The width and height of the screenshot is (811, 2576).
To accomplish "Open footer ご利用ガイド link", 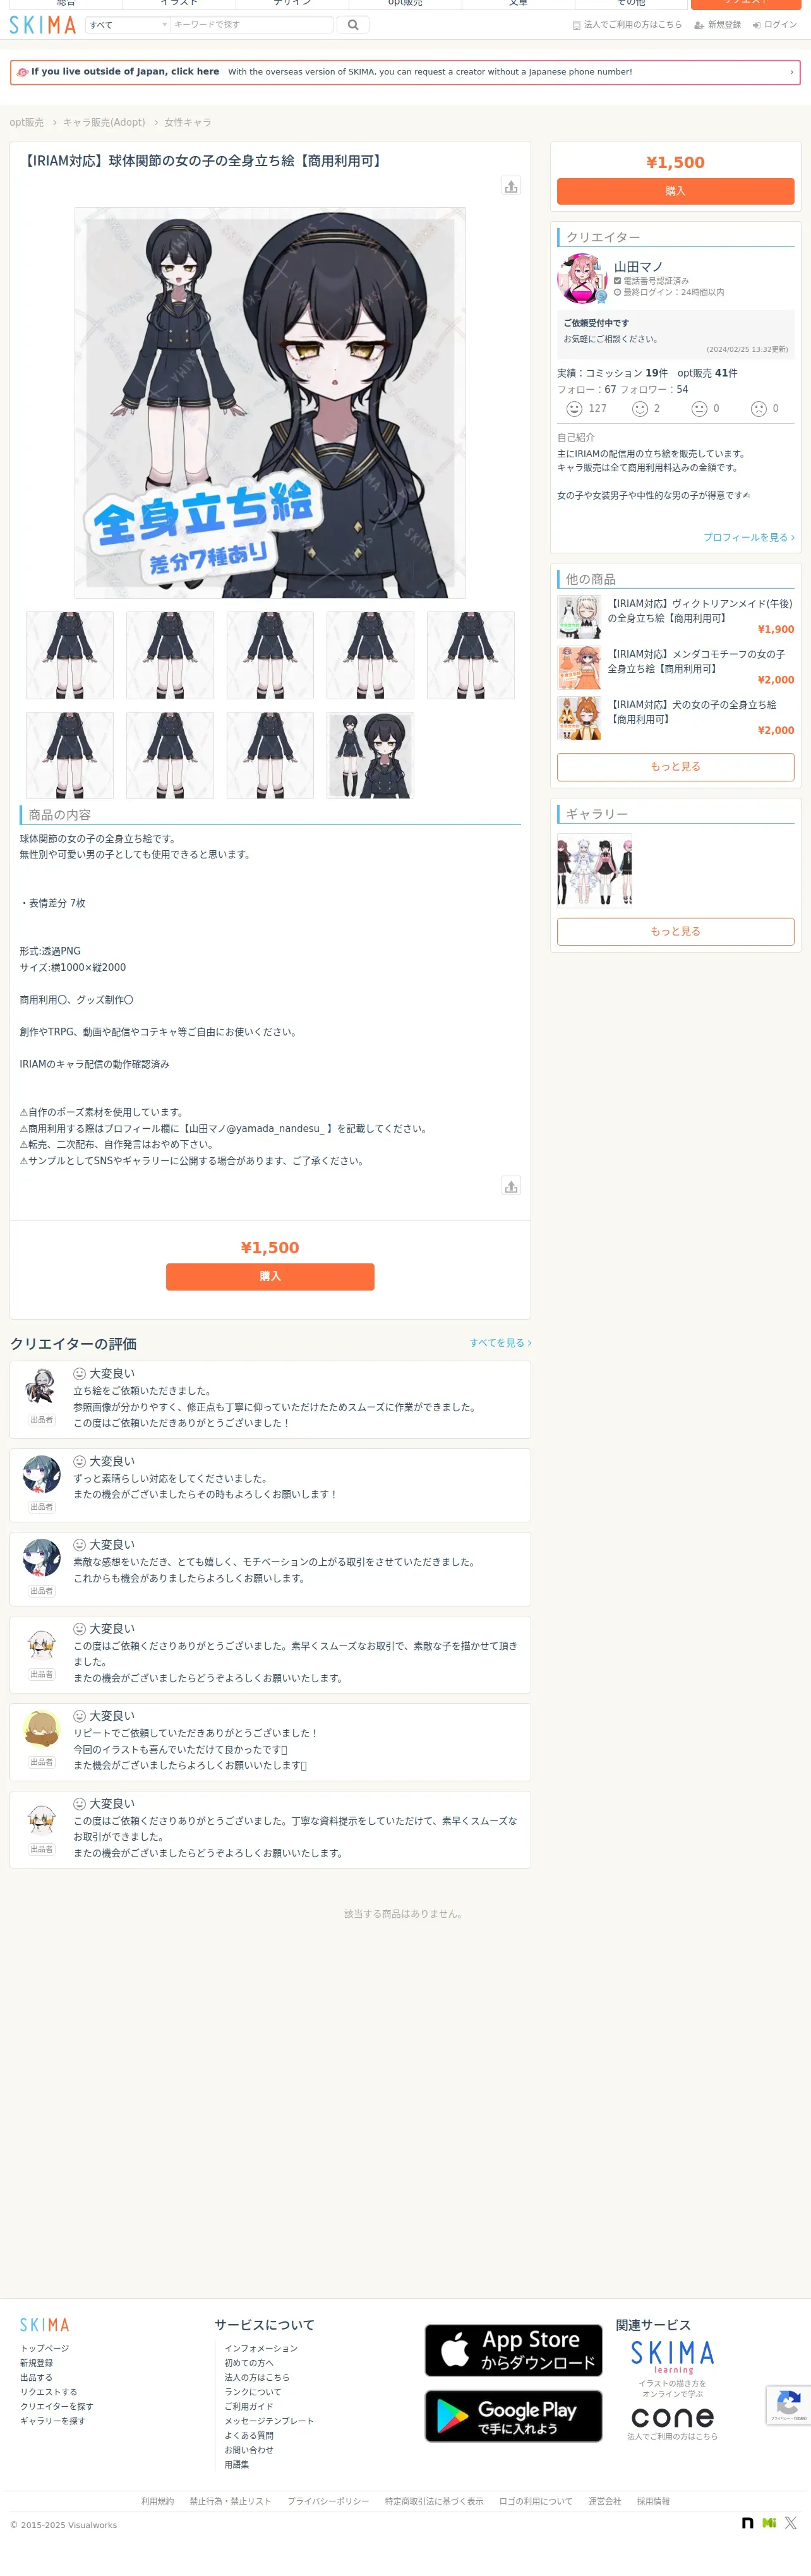I will pos(249,2406).
